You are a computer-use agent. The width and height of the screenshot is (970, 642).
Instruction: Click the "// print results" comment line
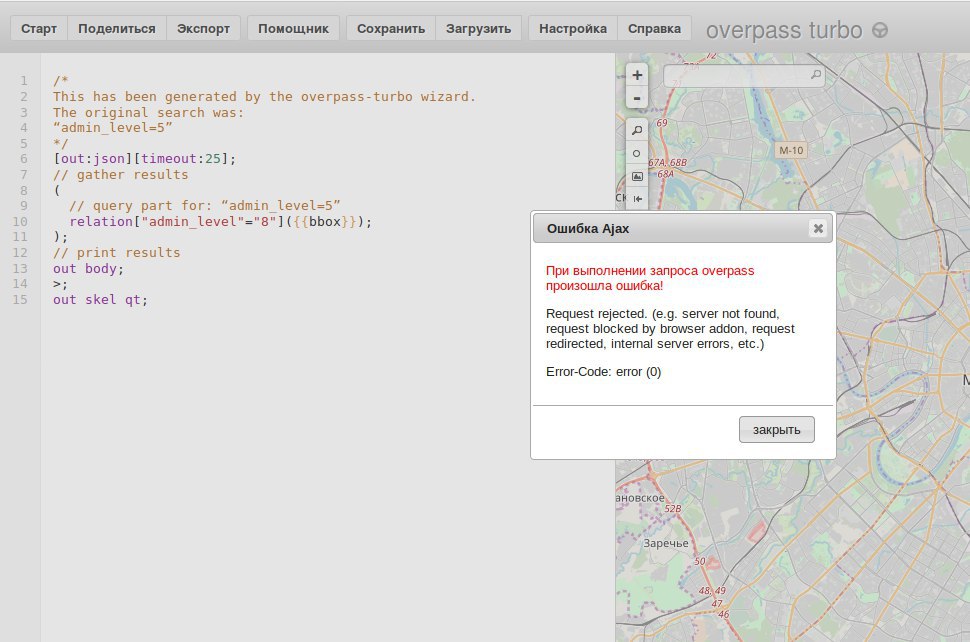pos(116,252)
